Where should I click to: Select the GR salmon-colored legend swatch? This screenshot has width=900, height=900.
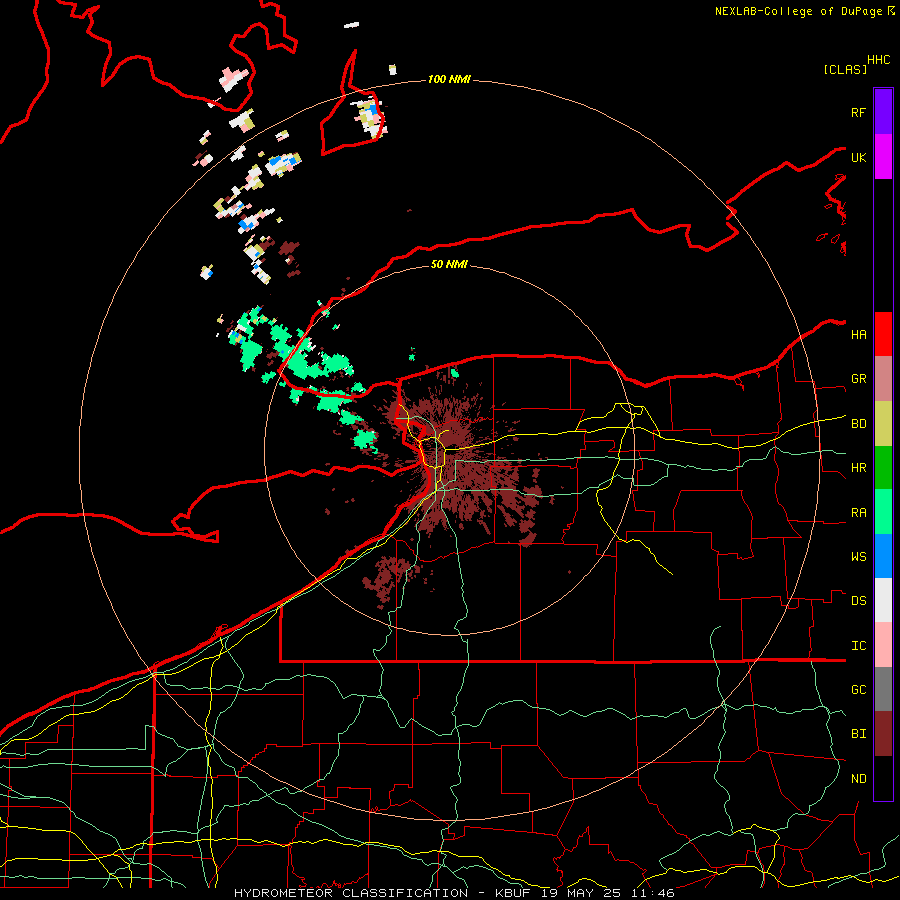pos(883,379)
